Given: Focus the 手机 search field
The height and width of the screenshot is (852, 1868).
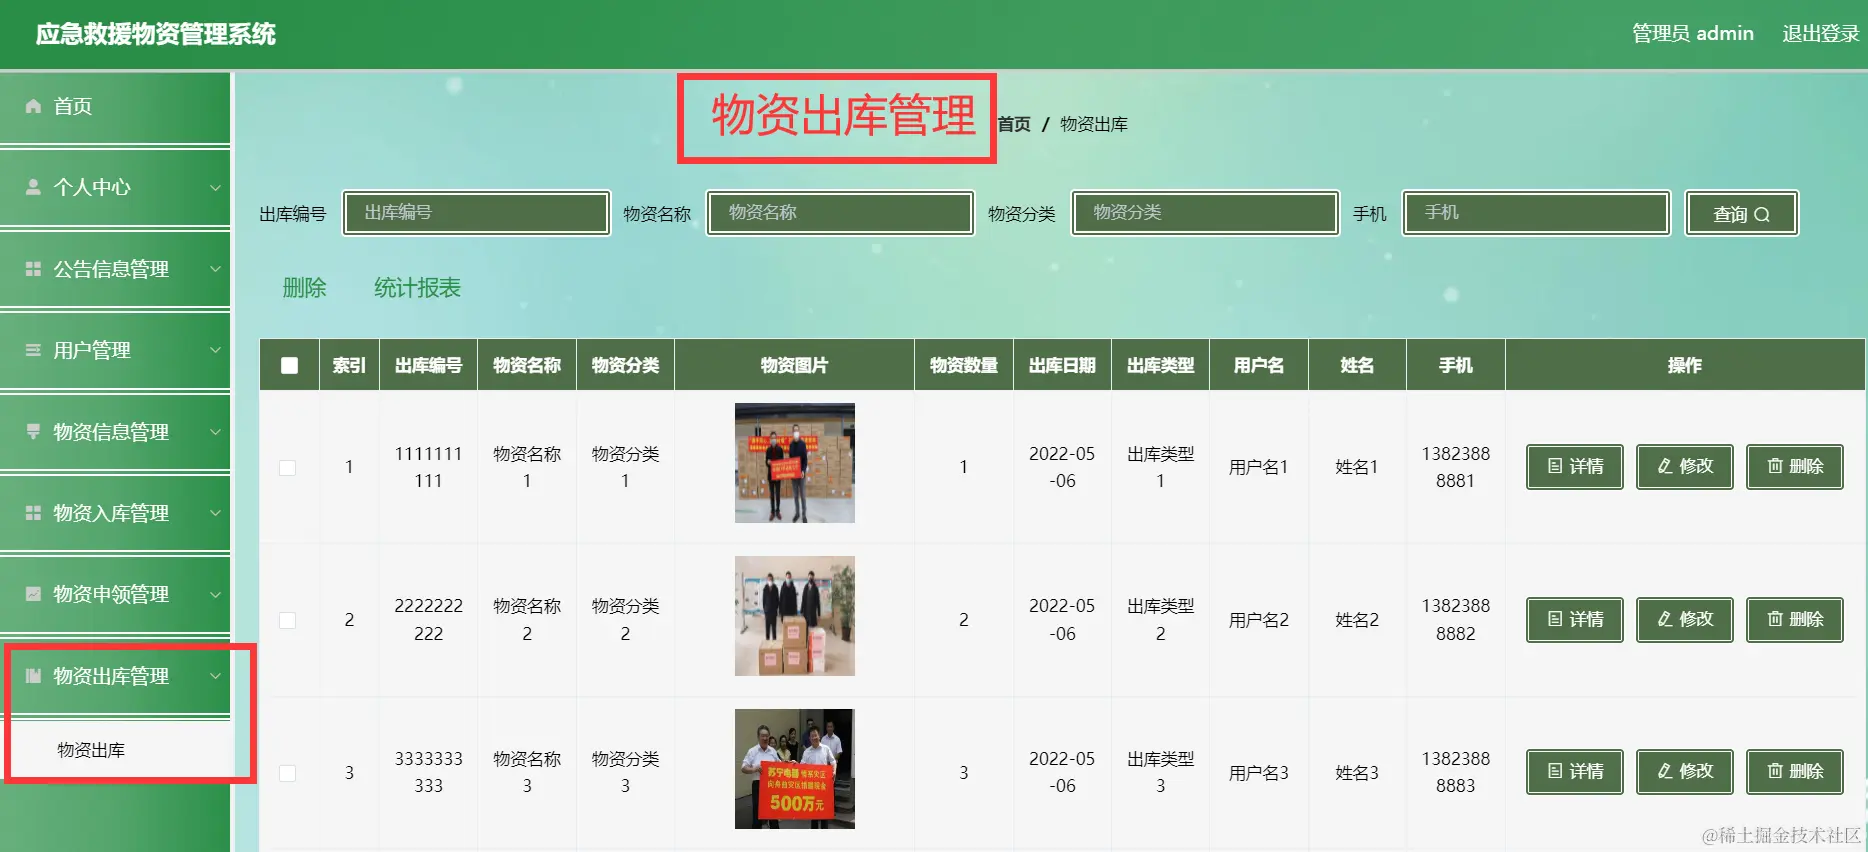Looking at the screenshot, I should (1536, 213).
